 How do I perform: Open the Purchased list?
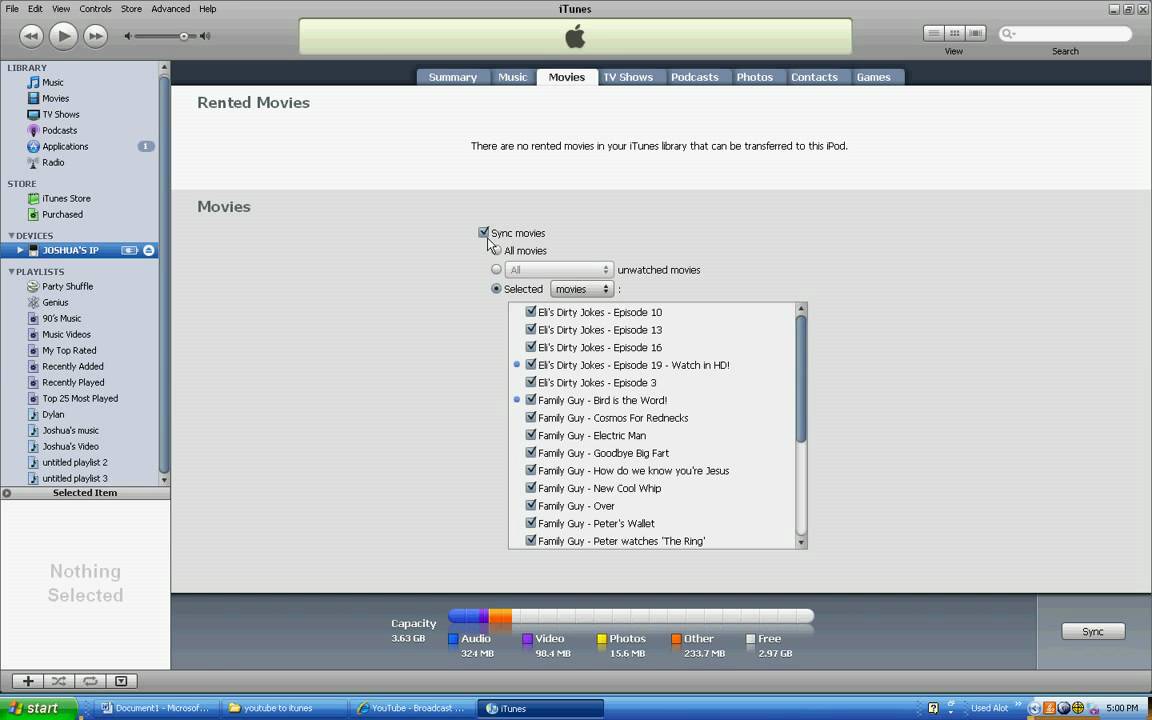coord(62,215)
